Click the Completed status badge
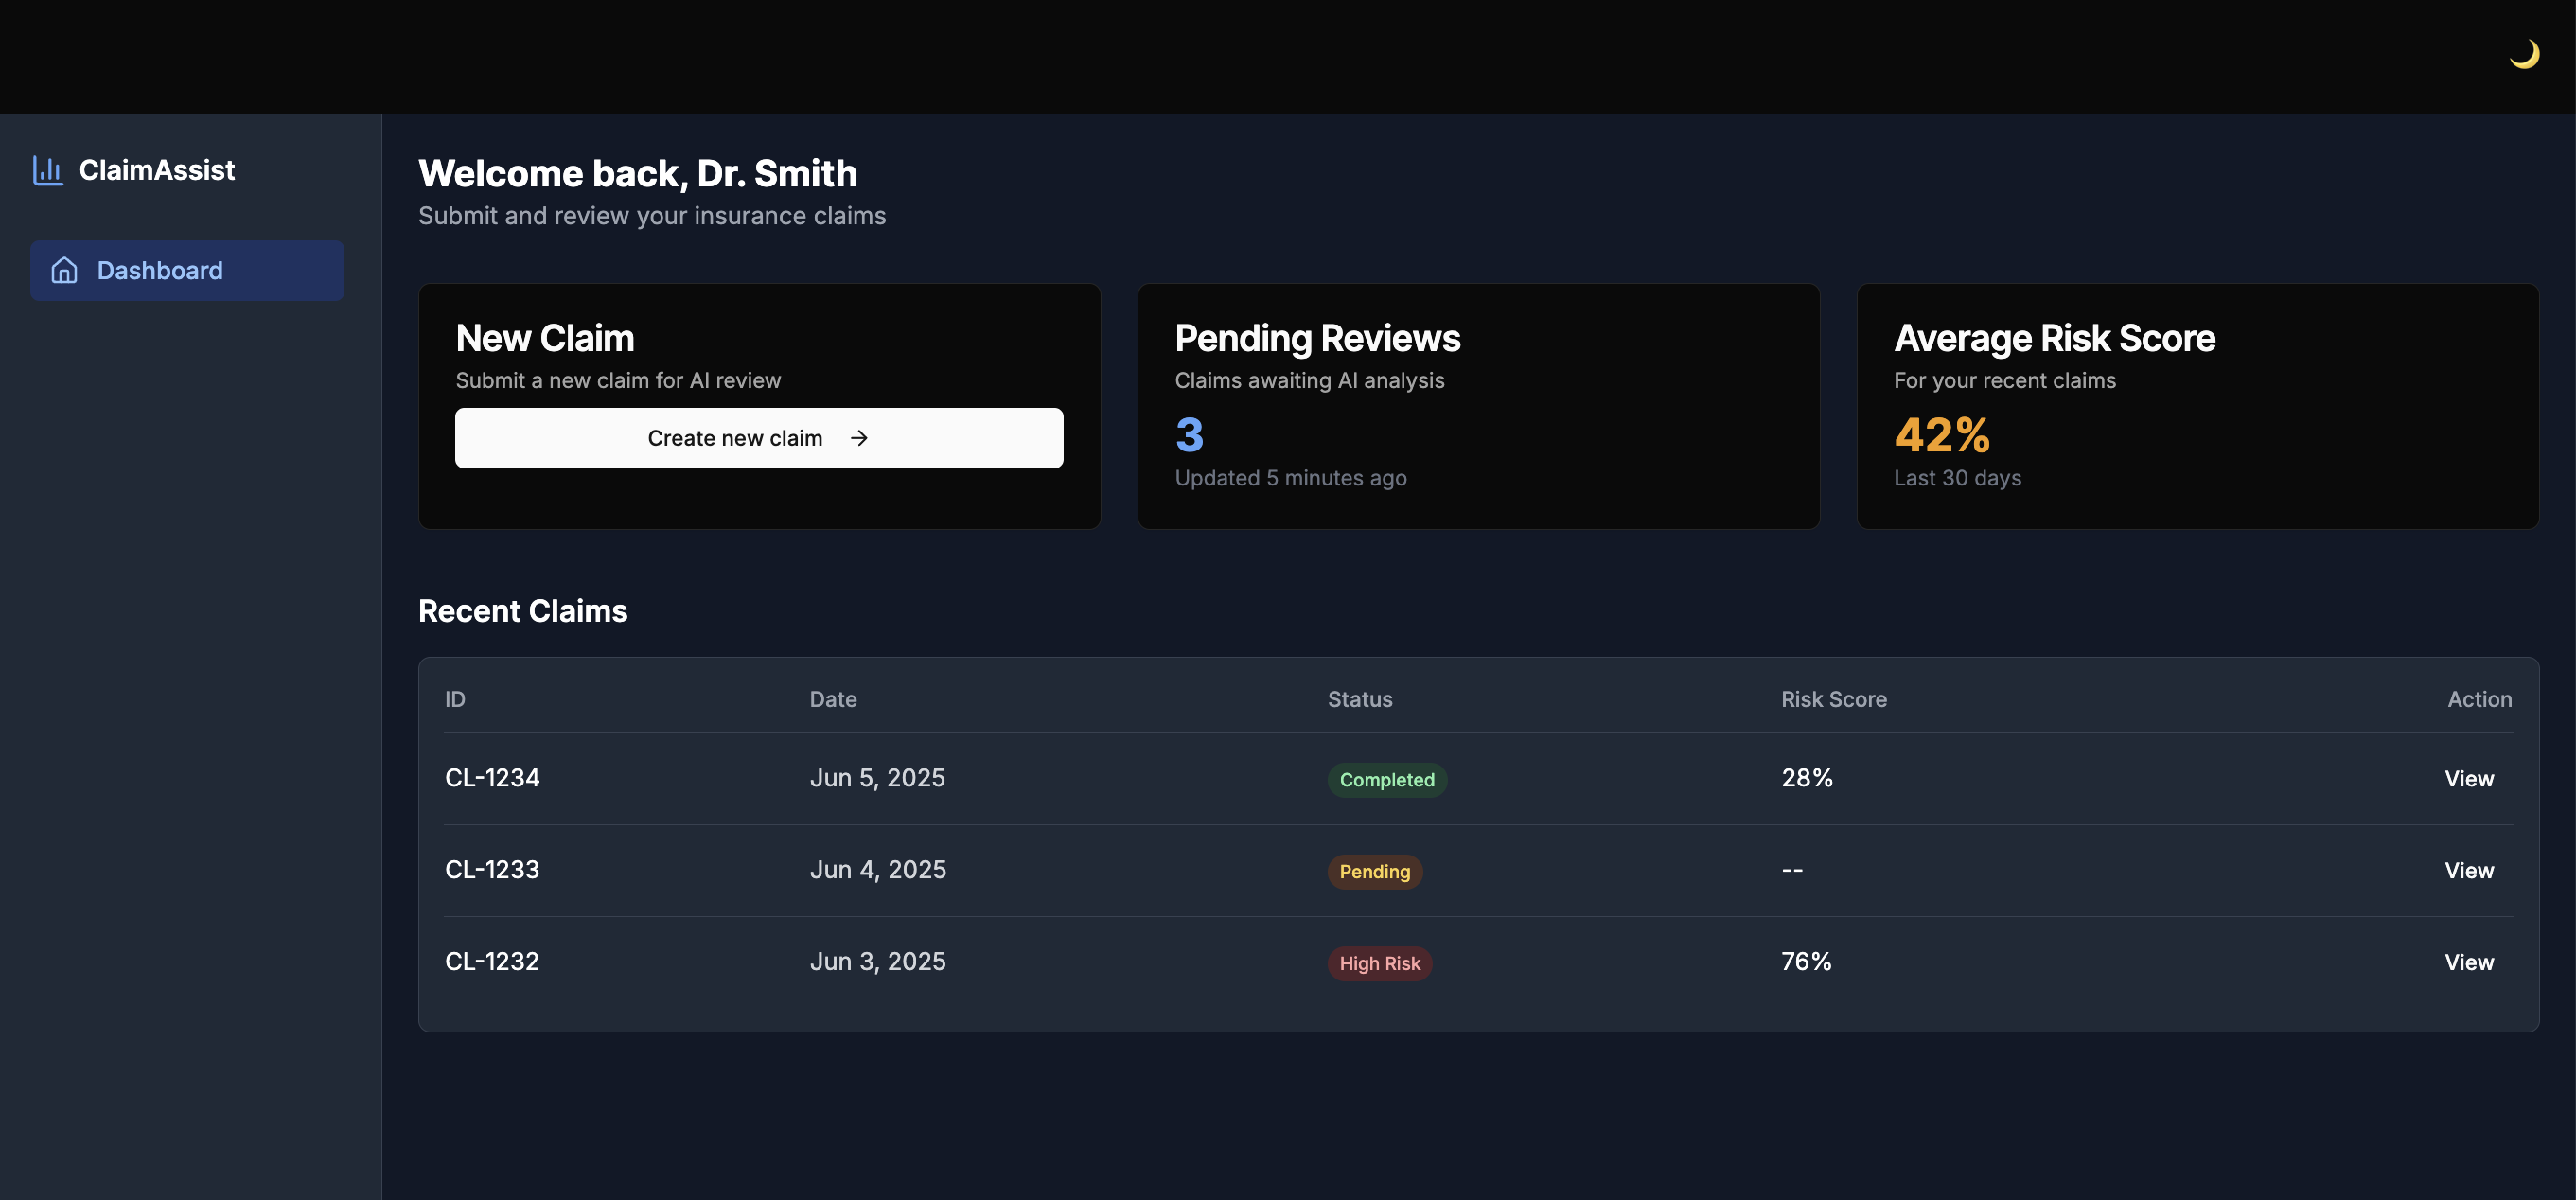The width and height of the screenshot is (2576, 1200). (1386, 780)
